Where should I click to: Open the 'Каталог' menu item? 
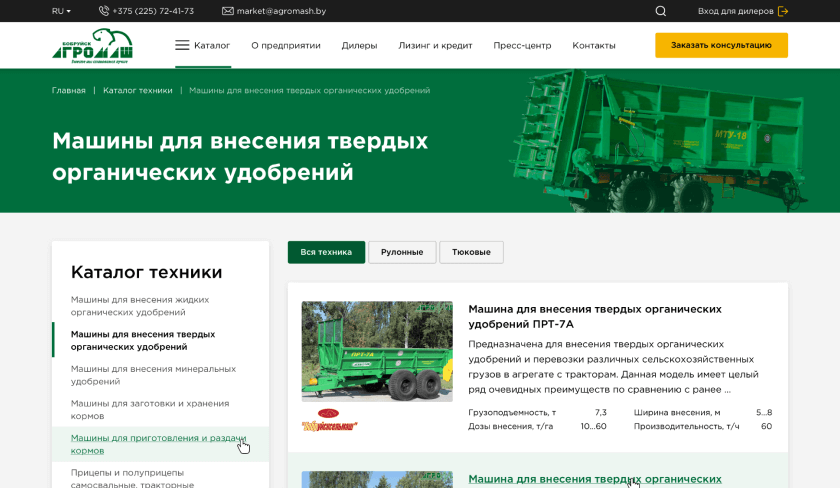click(212, 46)
